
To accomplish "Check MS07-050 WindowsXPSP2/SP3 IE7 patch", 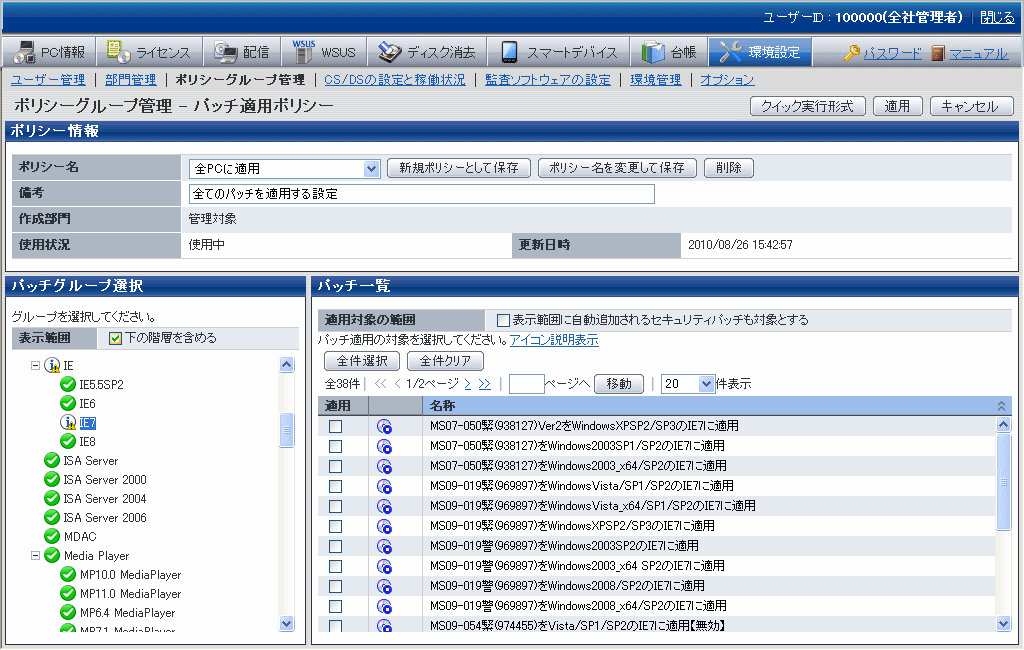I will point(336,426).
